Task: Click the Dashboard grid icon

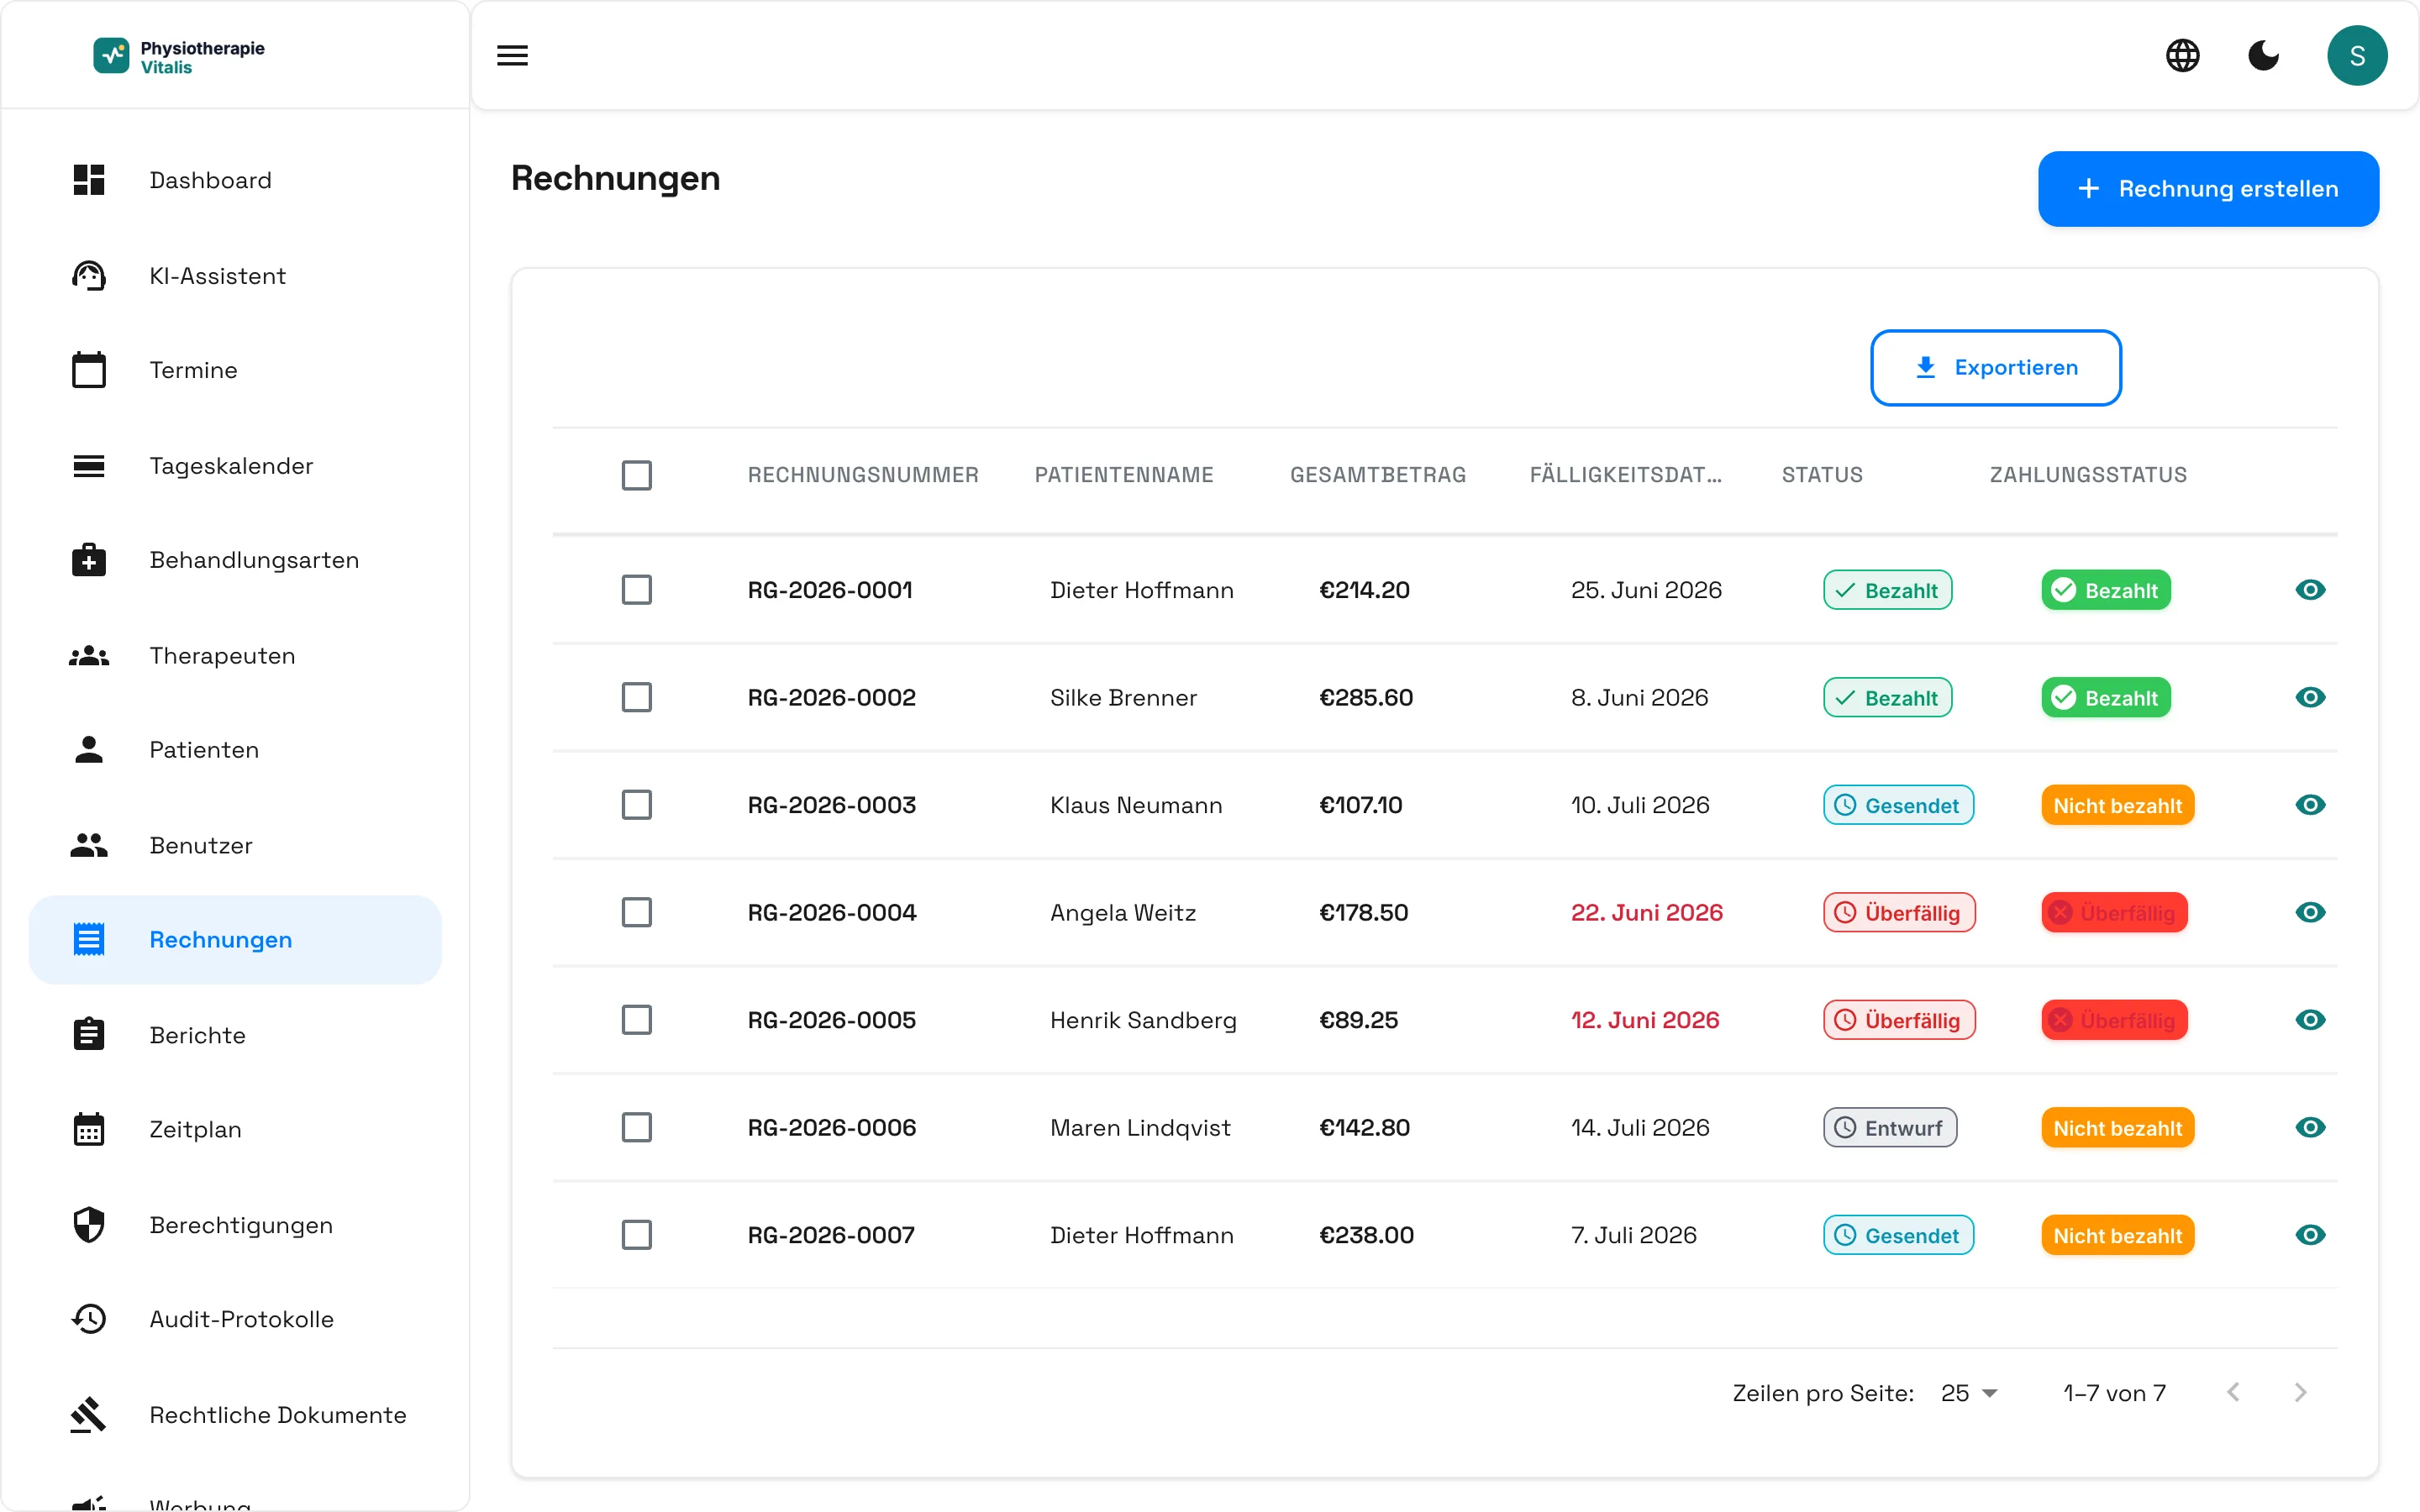Action: (89, 180)
